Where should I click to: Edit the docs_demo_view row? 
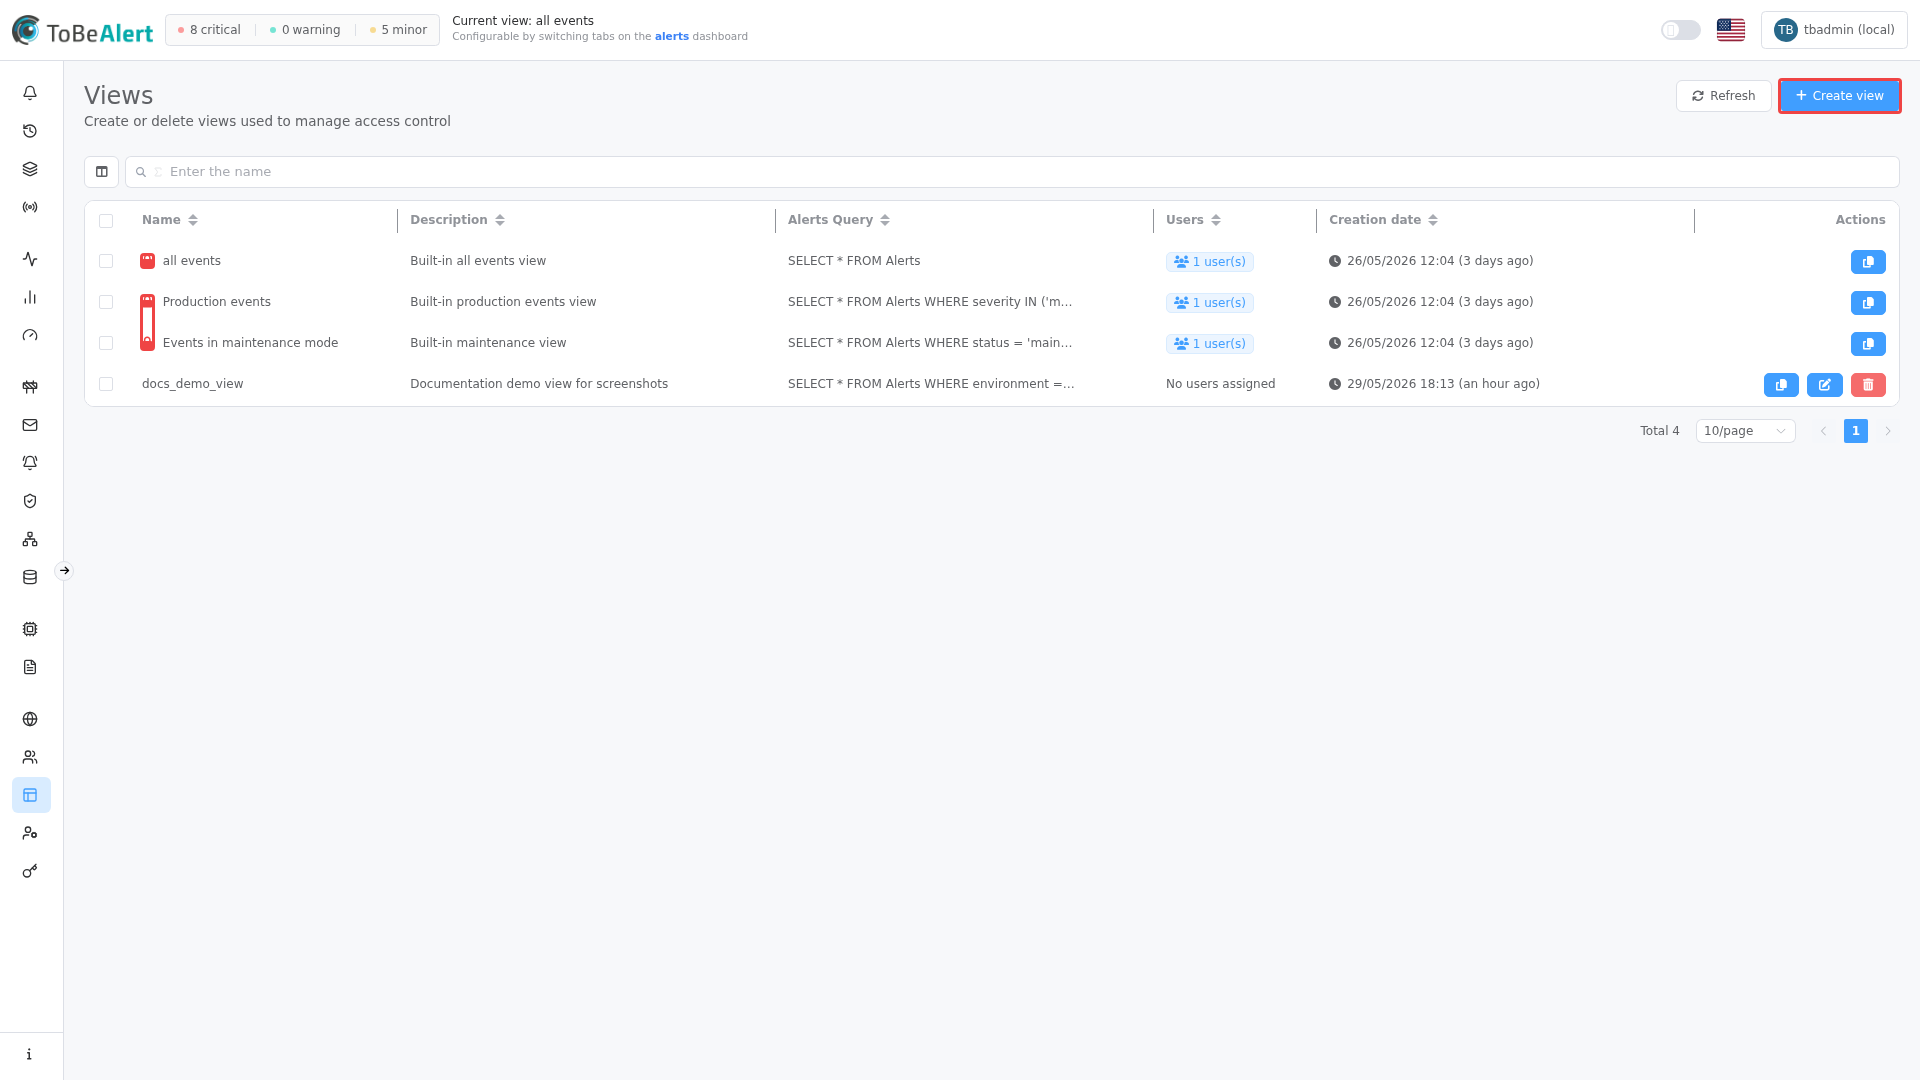coord(1825,385)
